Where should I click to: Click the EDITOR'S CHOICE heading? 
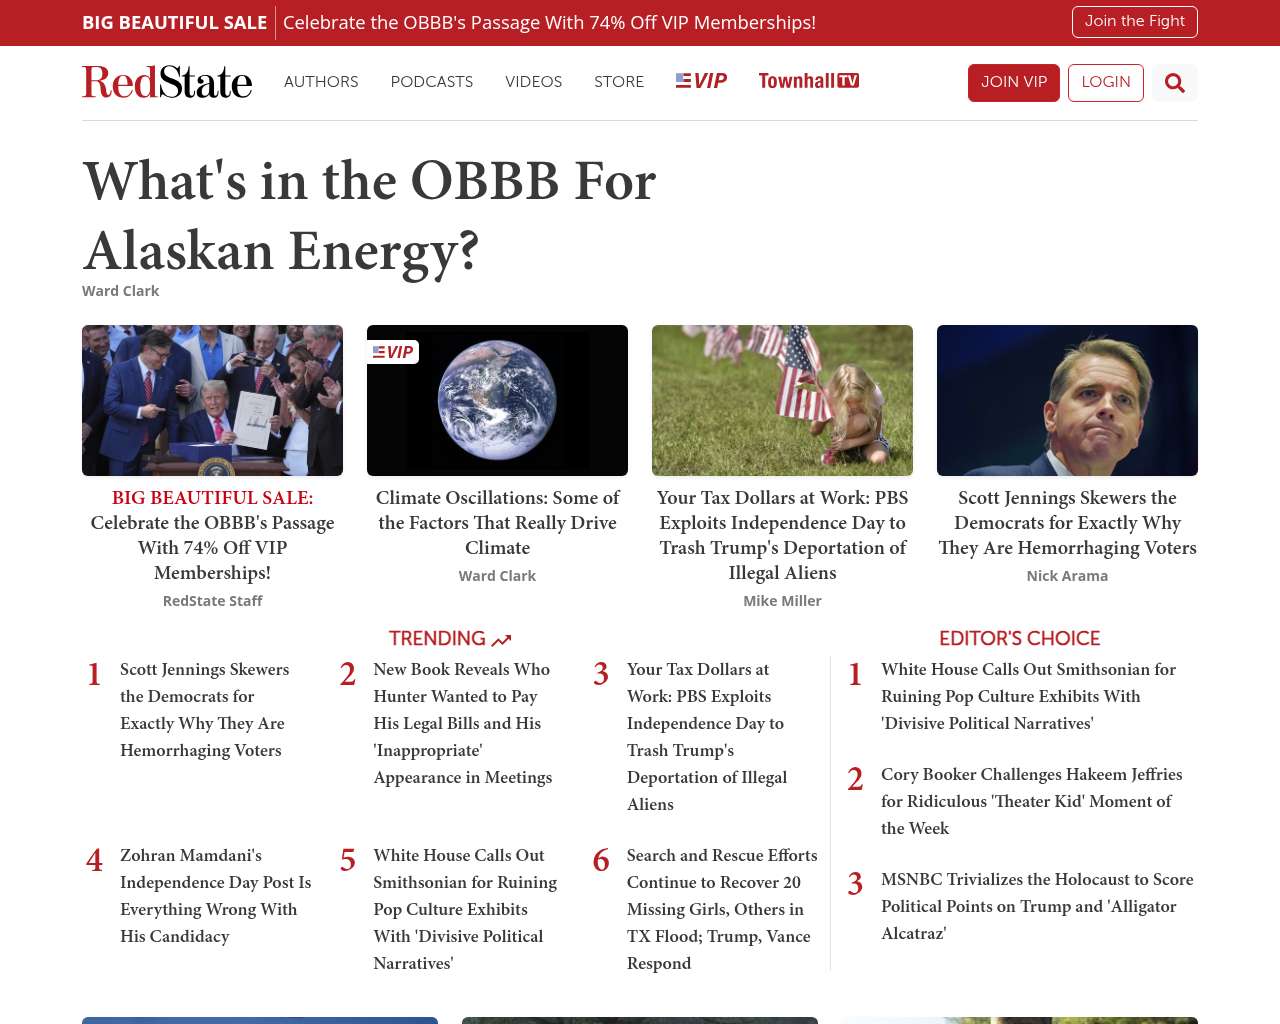[1019, 638]
